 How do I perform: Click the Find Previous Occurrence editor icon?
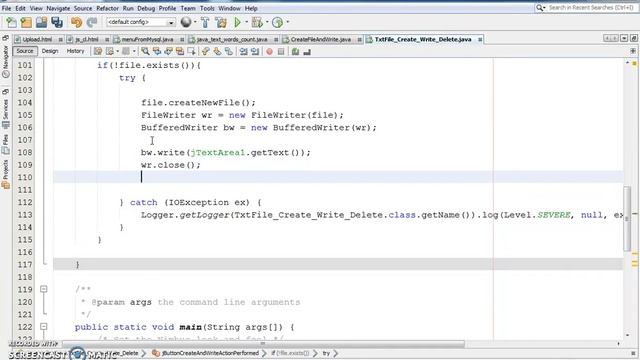click(x=157, y=51)
